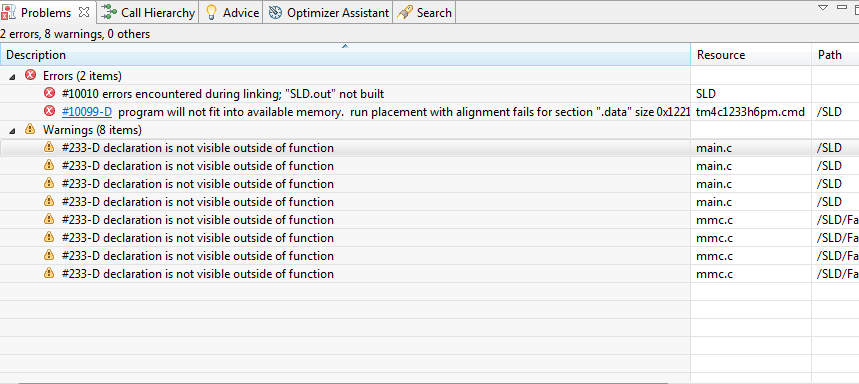Open the view menu dropdown triangle
Viewport: 859px width, 384px height.
823,7
